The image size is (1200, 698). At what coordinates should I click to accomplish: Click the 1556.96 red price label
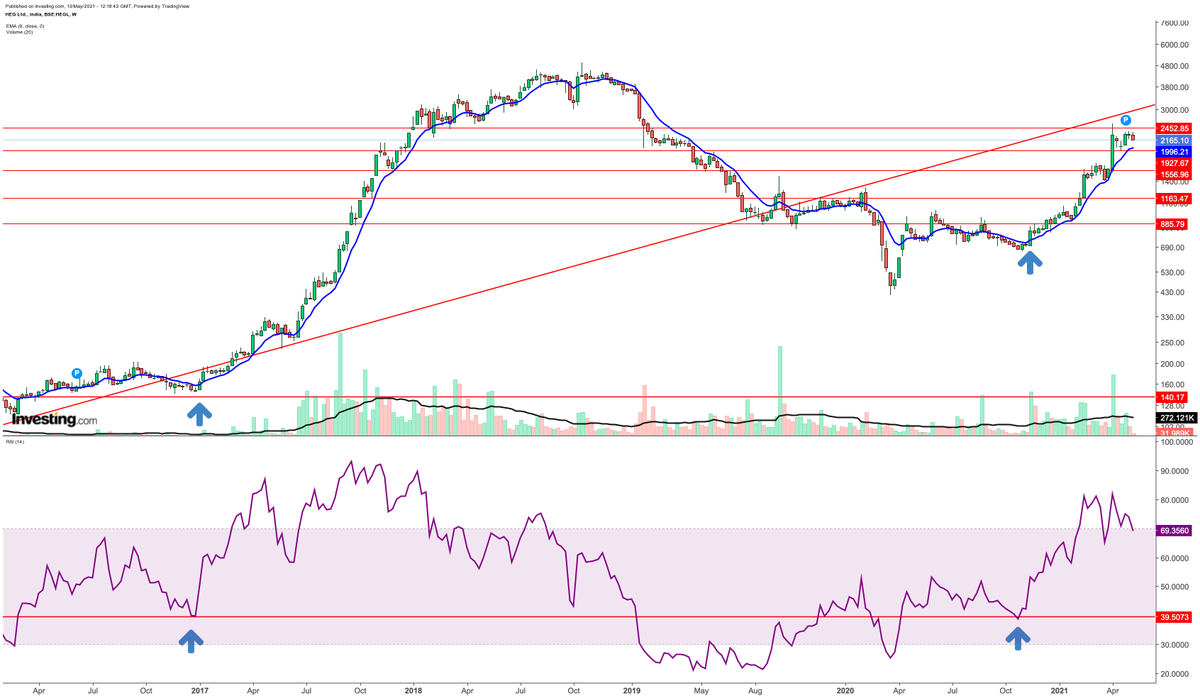(1173, 174)
